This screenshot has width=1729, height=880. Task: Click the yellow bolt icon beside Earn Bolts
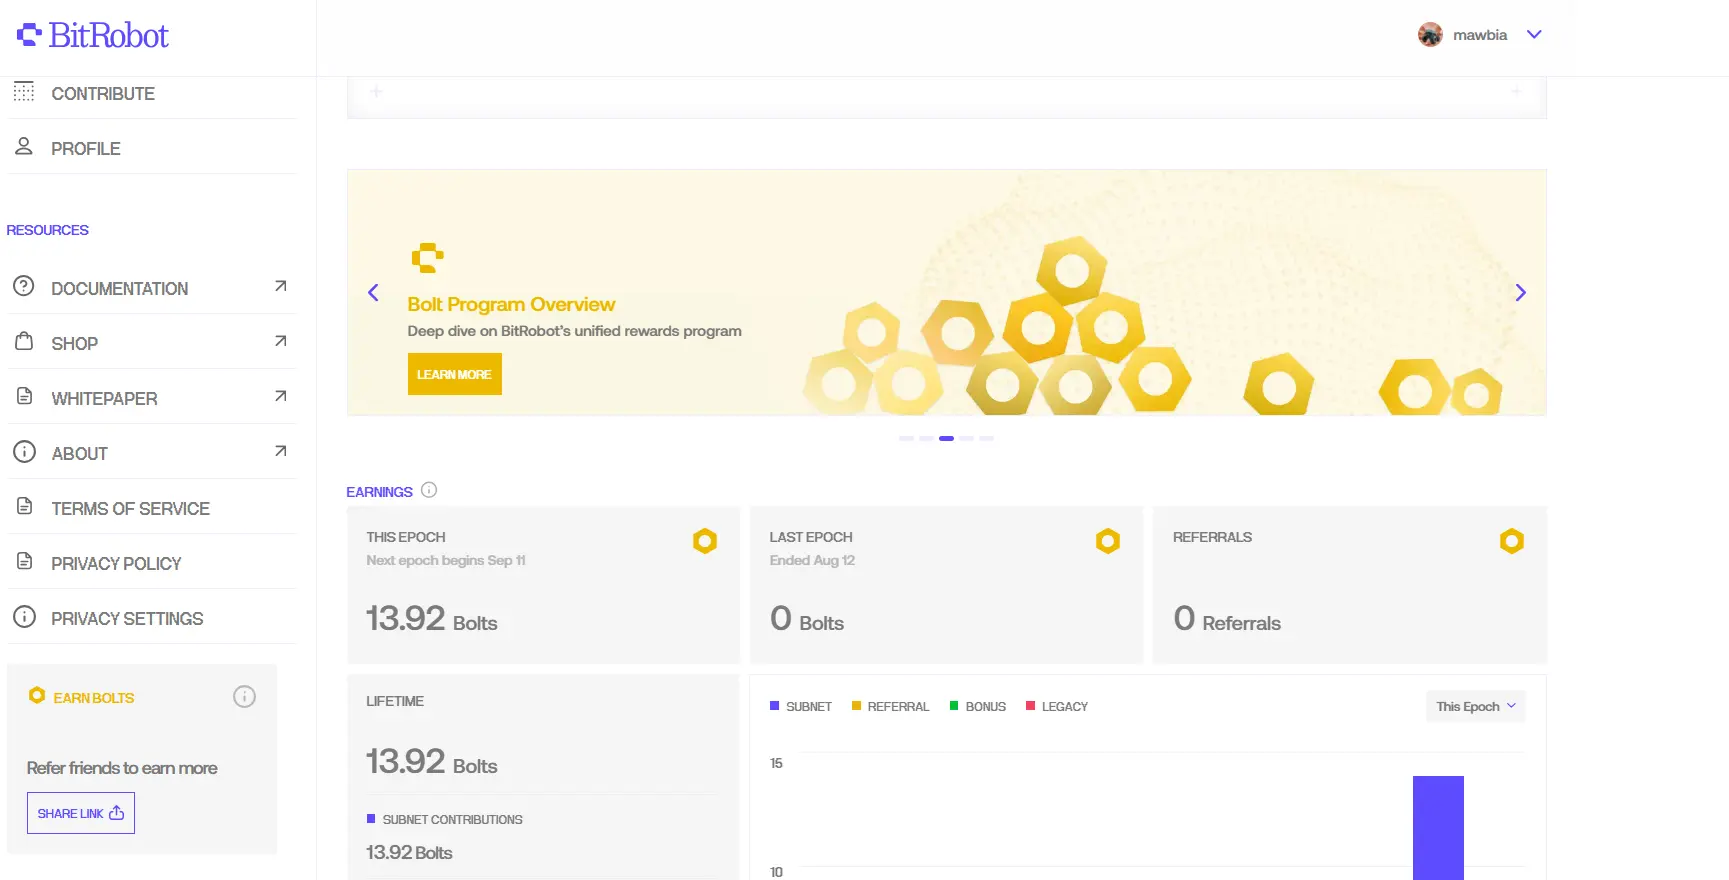(x=37, y=696)
